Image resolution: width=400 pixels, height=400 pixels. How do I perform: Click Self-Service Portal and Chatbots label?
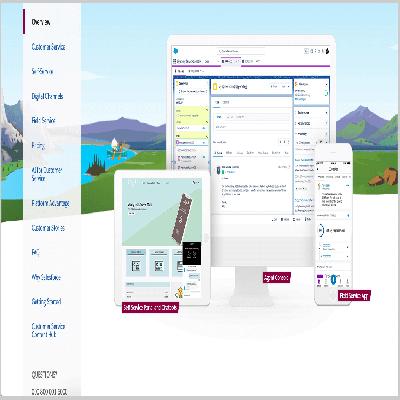[x=150, y=308]
